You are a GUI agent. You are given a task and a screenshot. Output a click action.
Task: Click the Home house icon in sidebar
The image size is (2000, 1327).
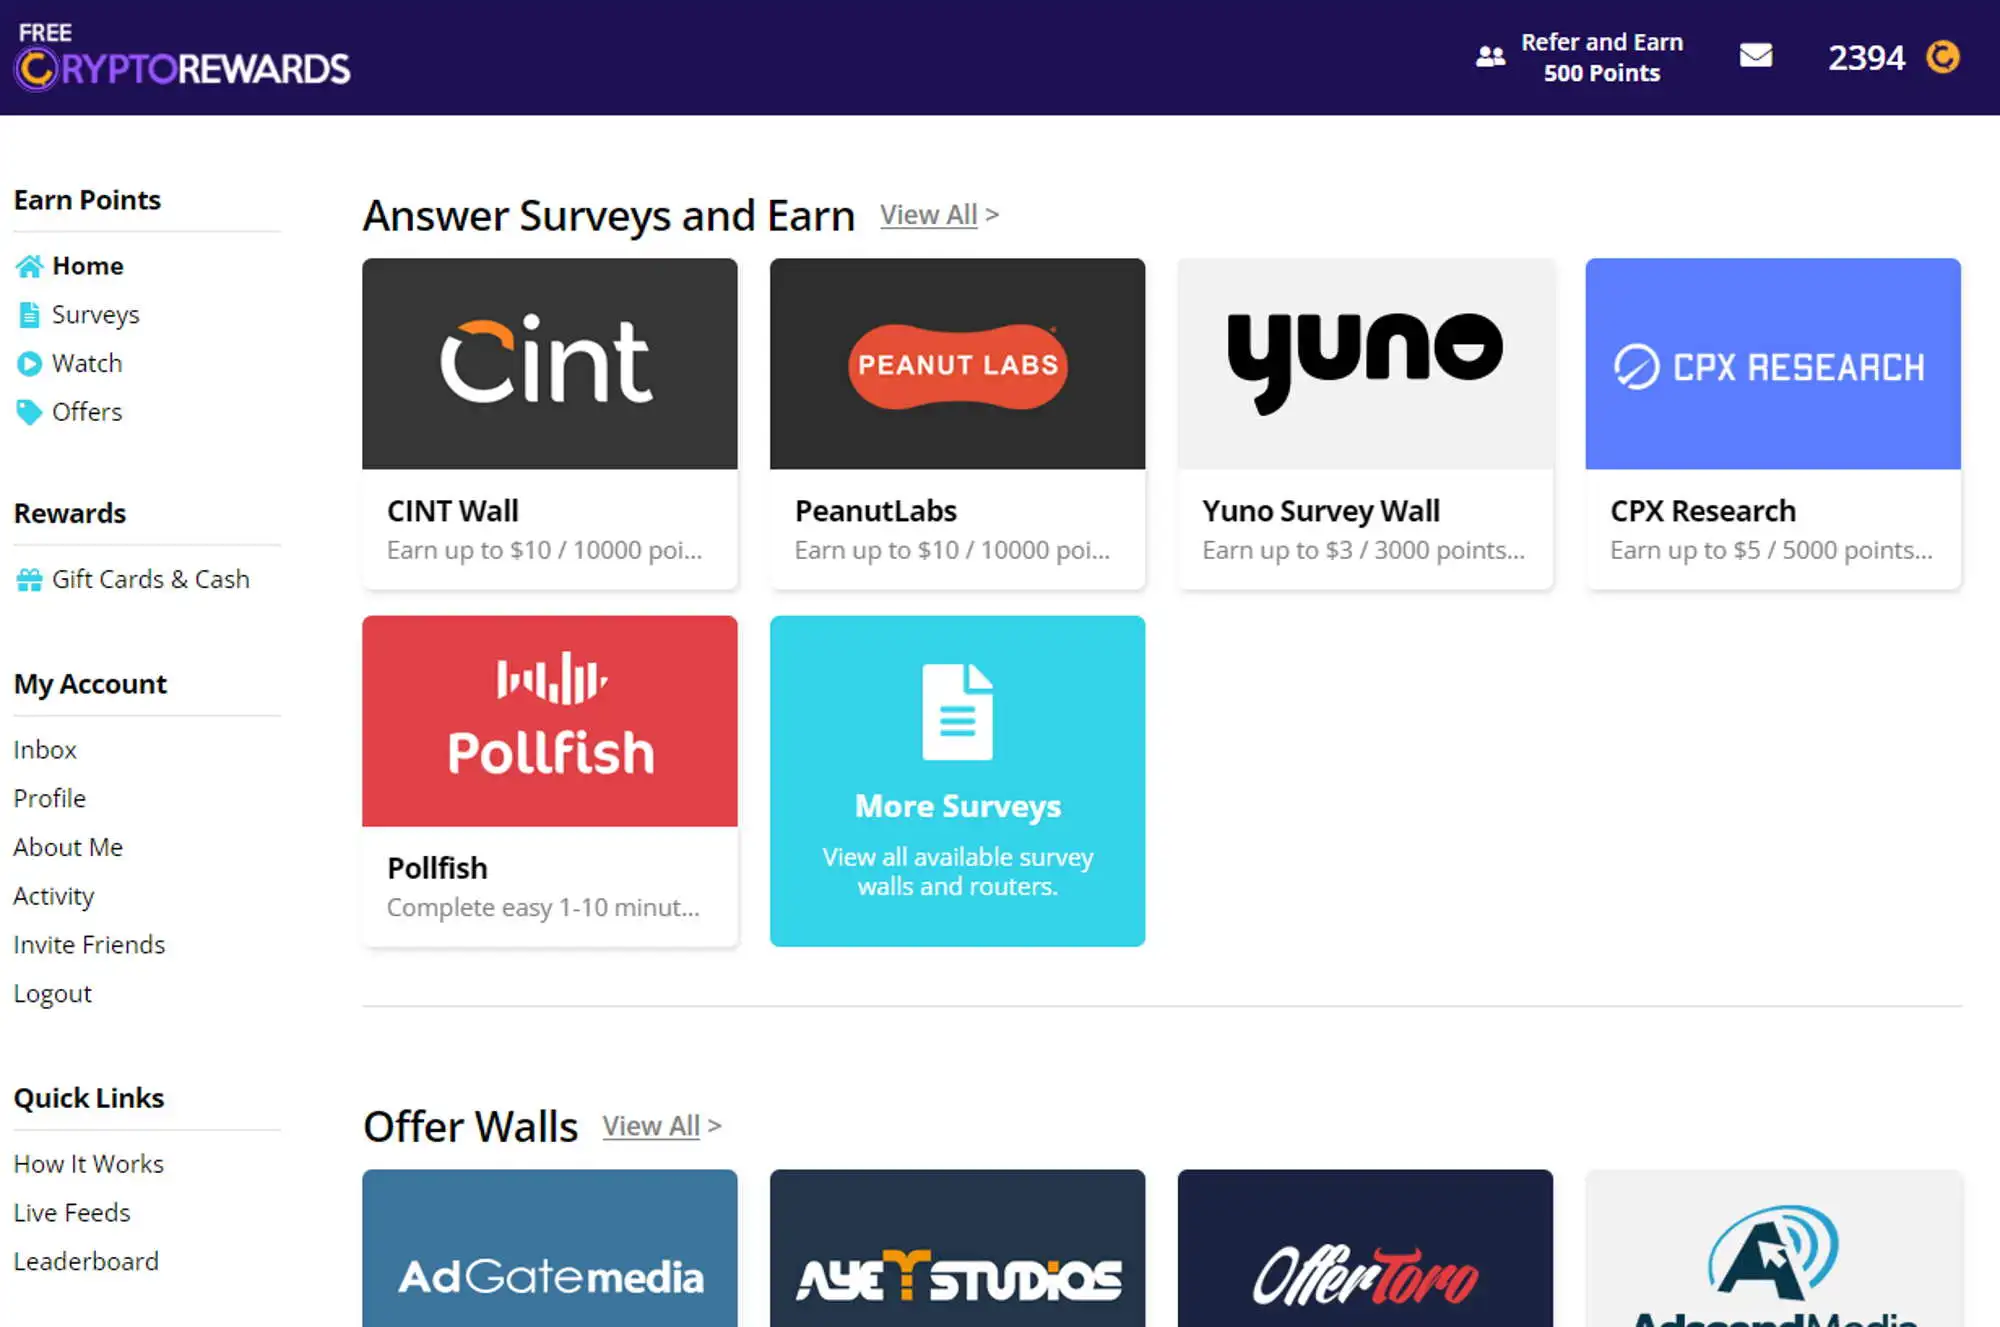pyautogui.click(x=29, y=266)
